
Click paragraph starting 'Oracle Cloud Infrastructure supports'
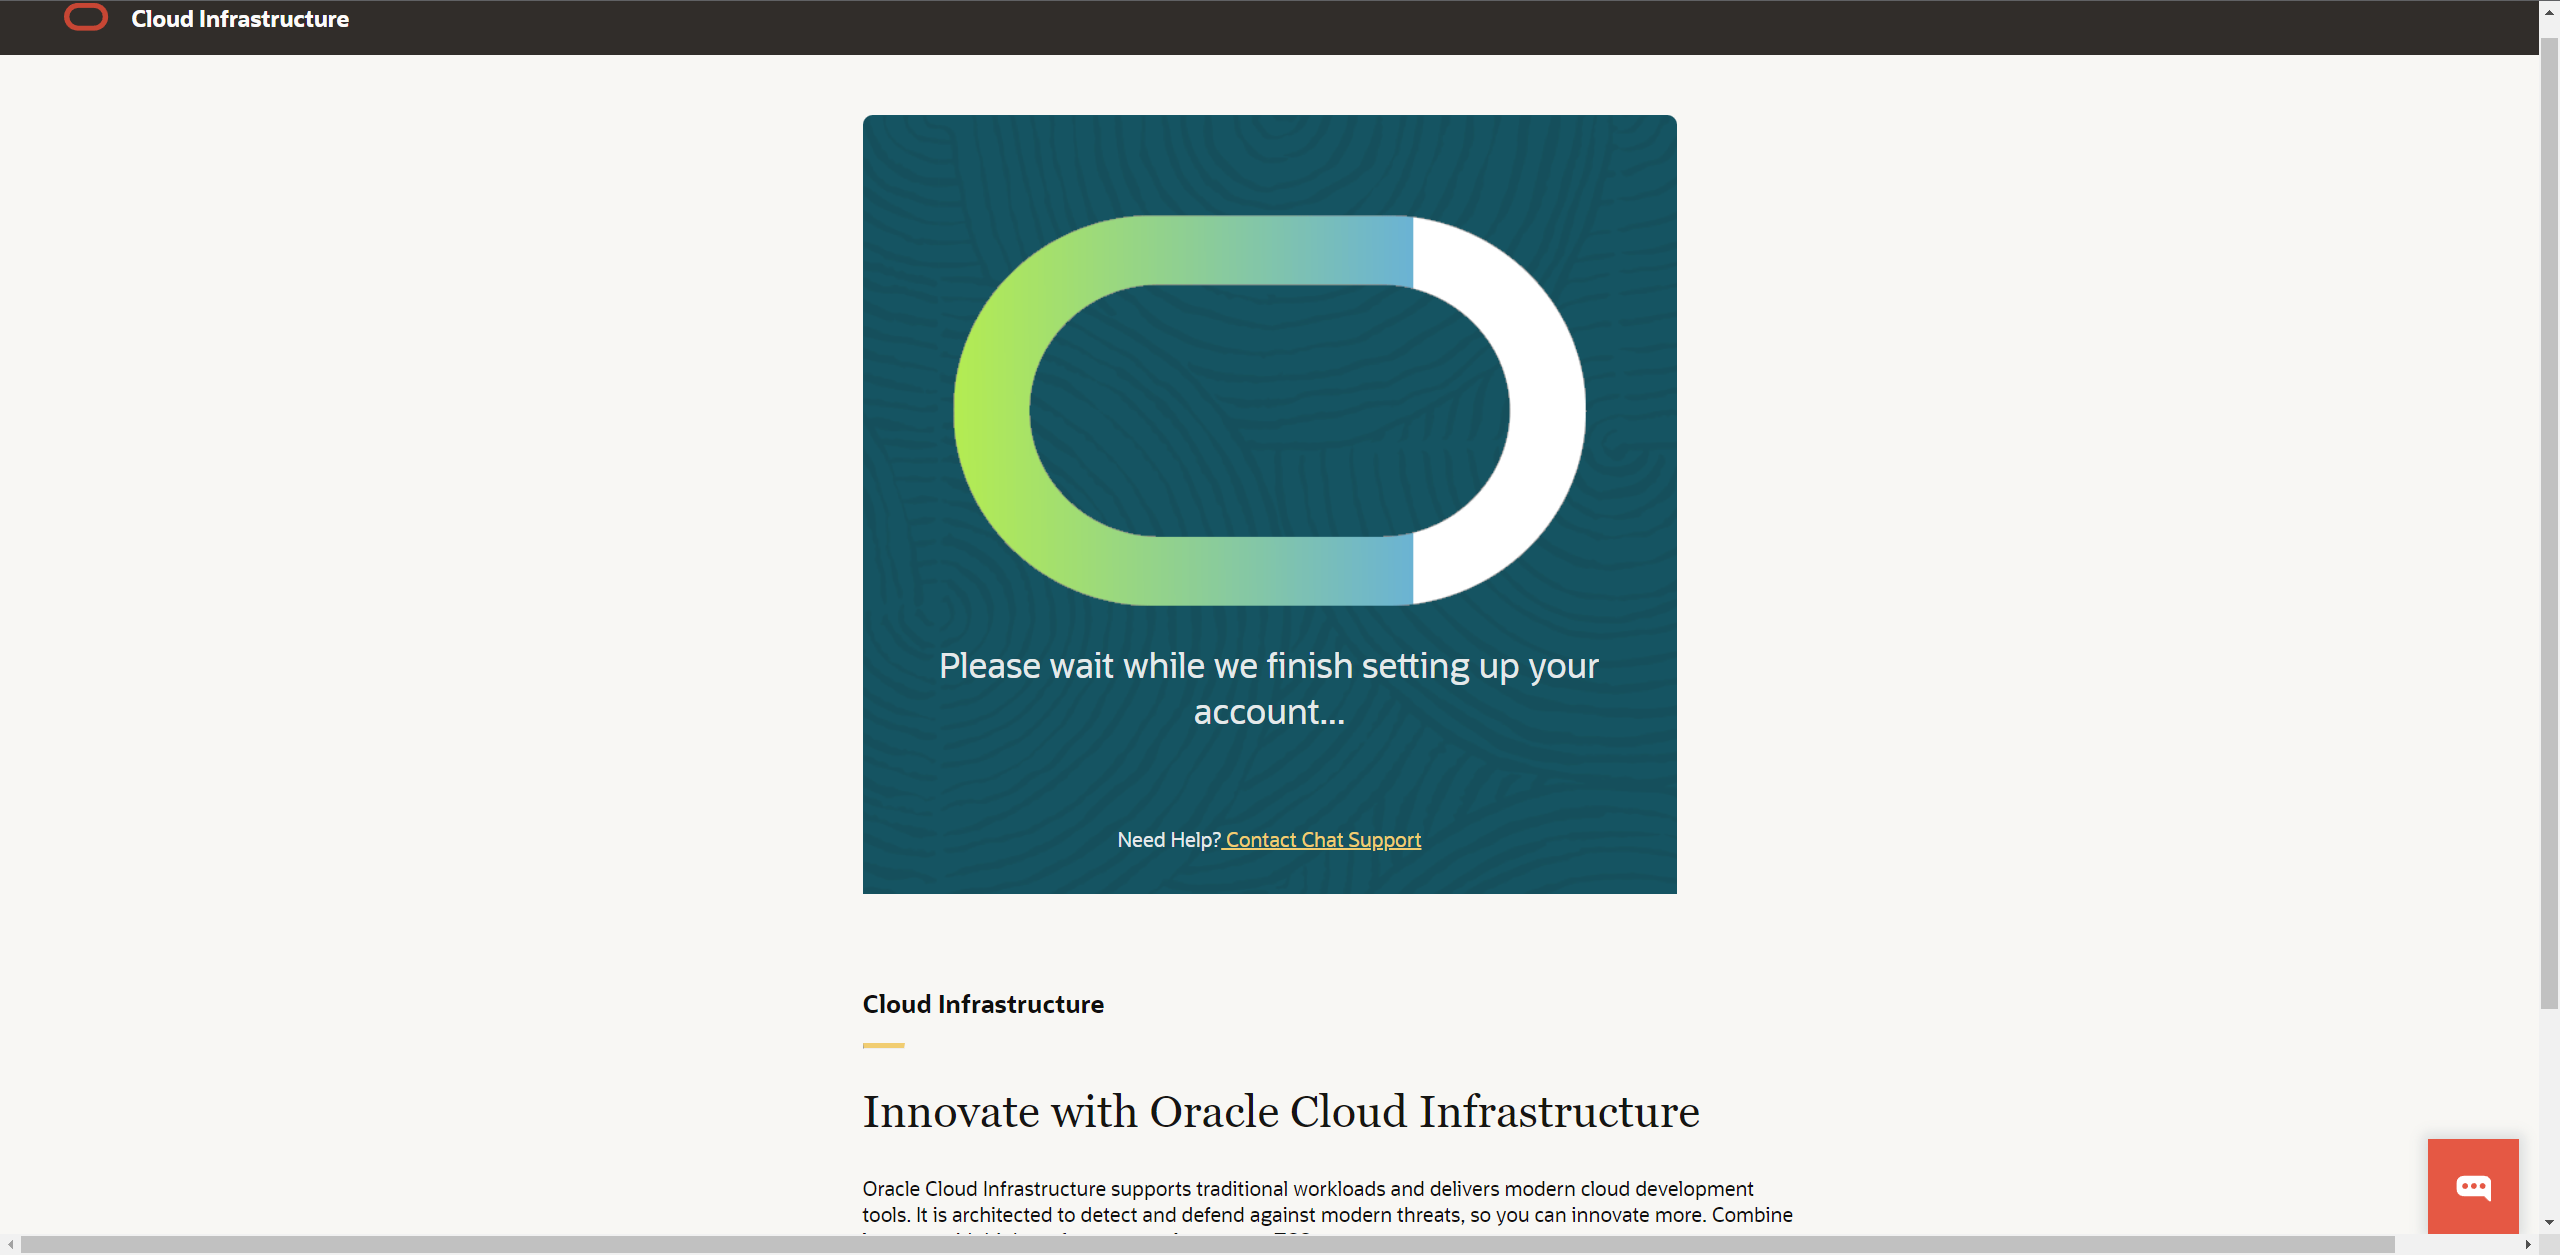[x=1328, y=1208]
